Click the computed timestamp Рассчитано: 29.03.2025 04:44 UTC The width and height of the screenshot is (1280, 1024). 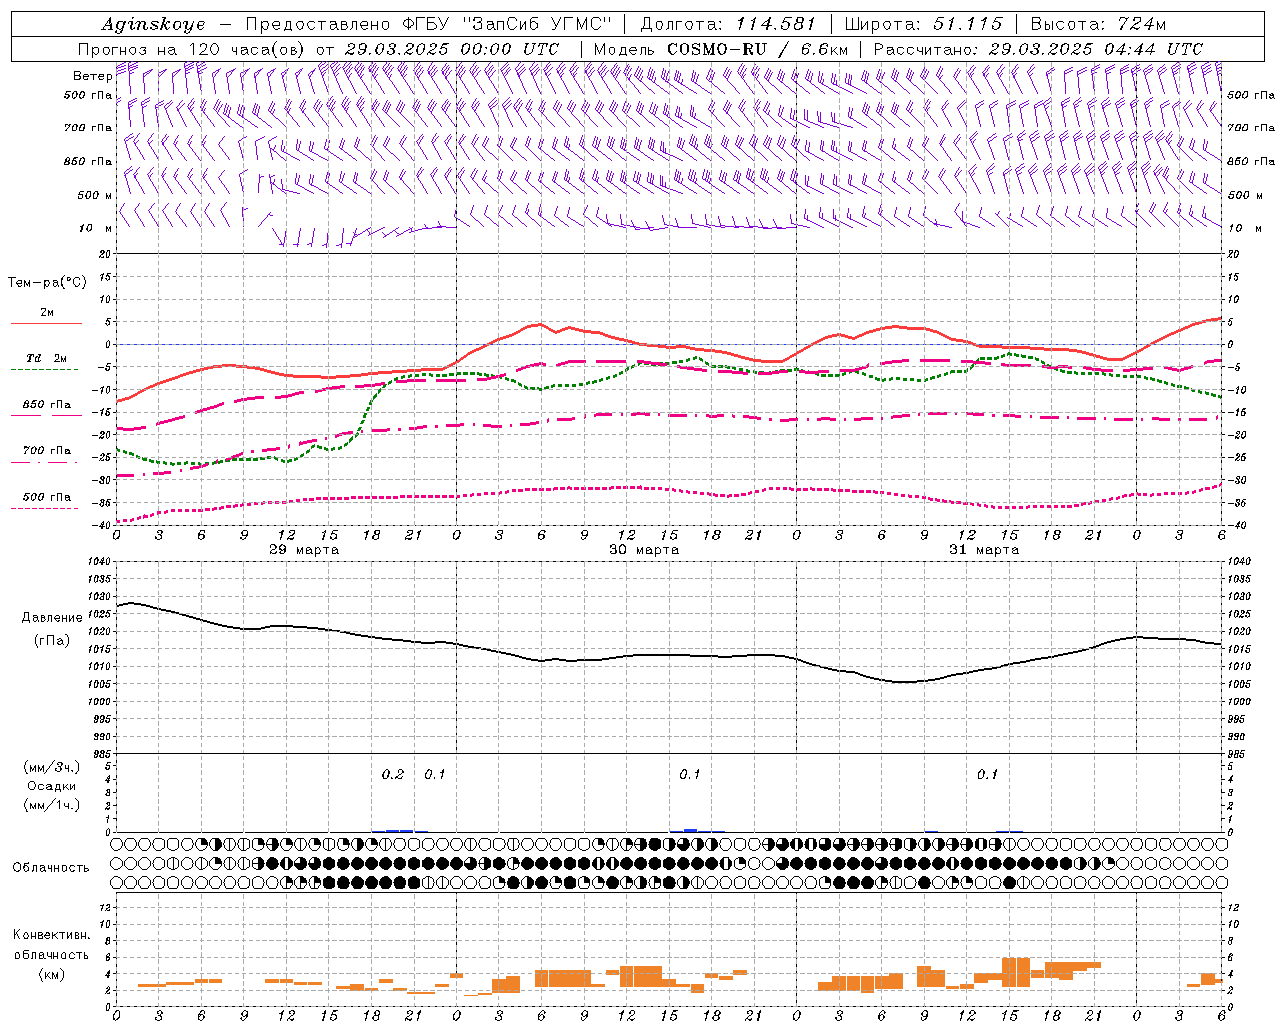[x=1038, y=49]
